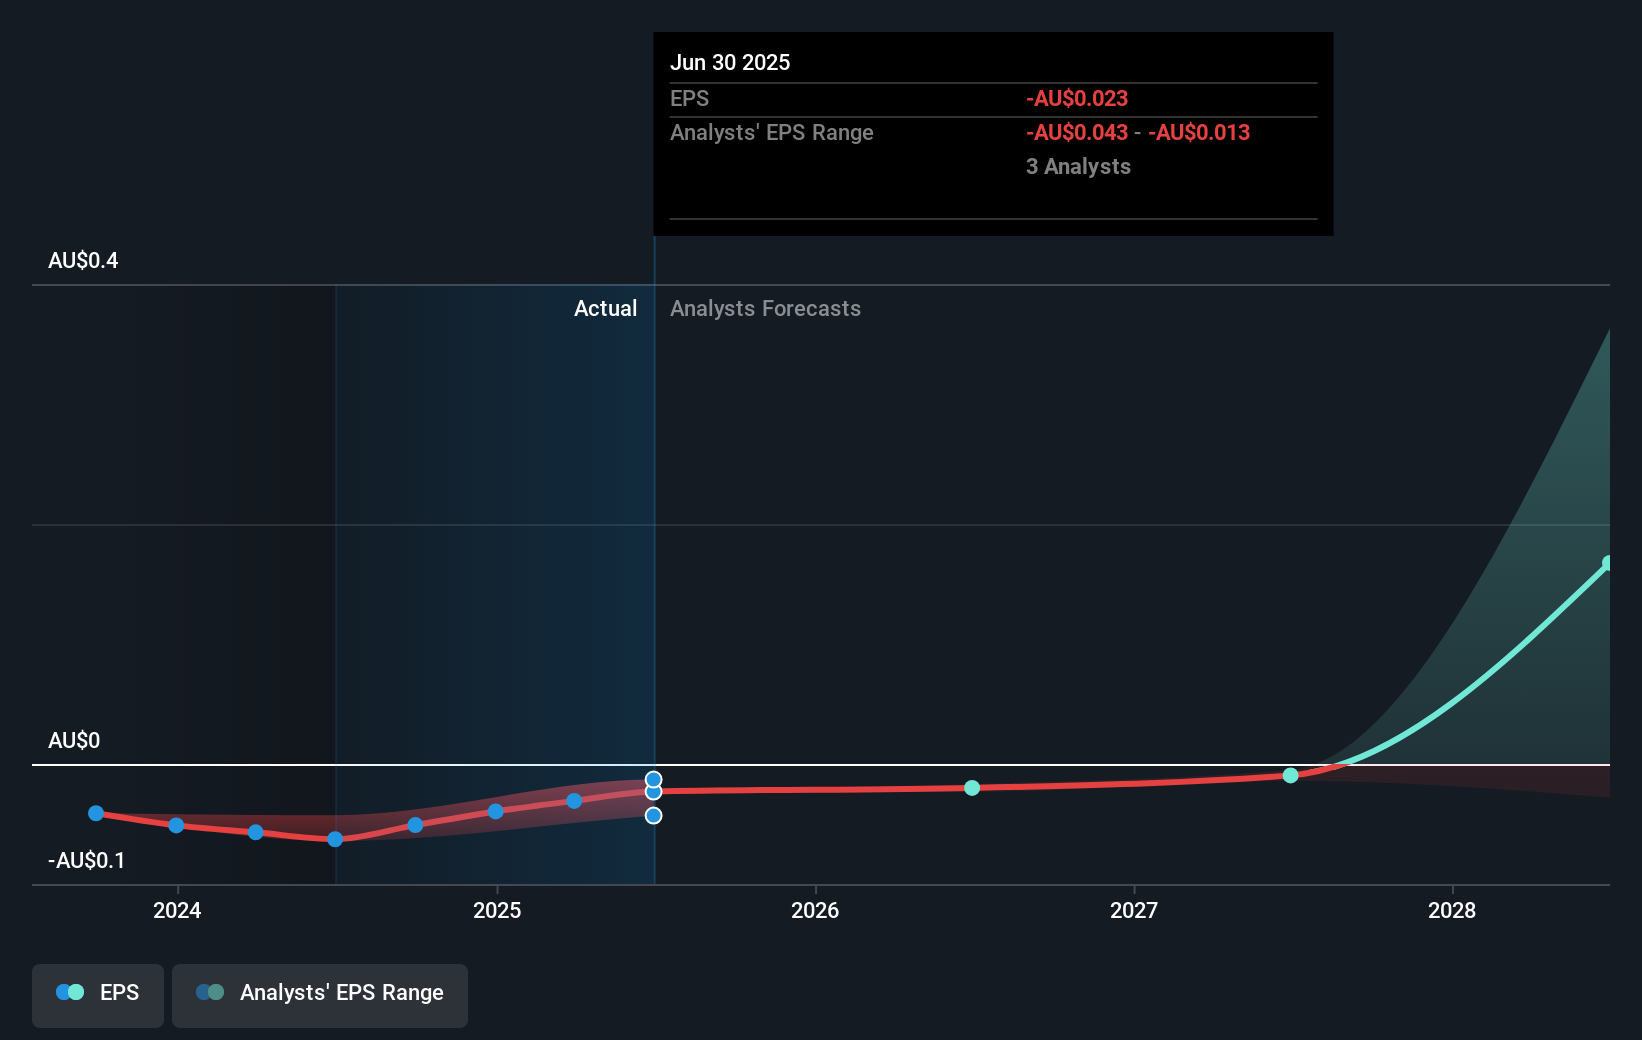Screen dimensions: 1642x1040
Task: Click the teal endpoint at the chart's right edge
Action: [x=1608, y=562]
